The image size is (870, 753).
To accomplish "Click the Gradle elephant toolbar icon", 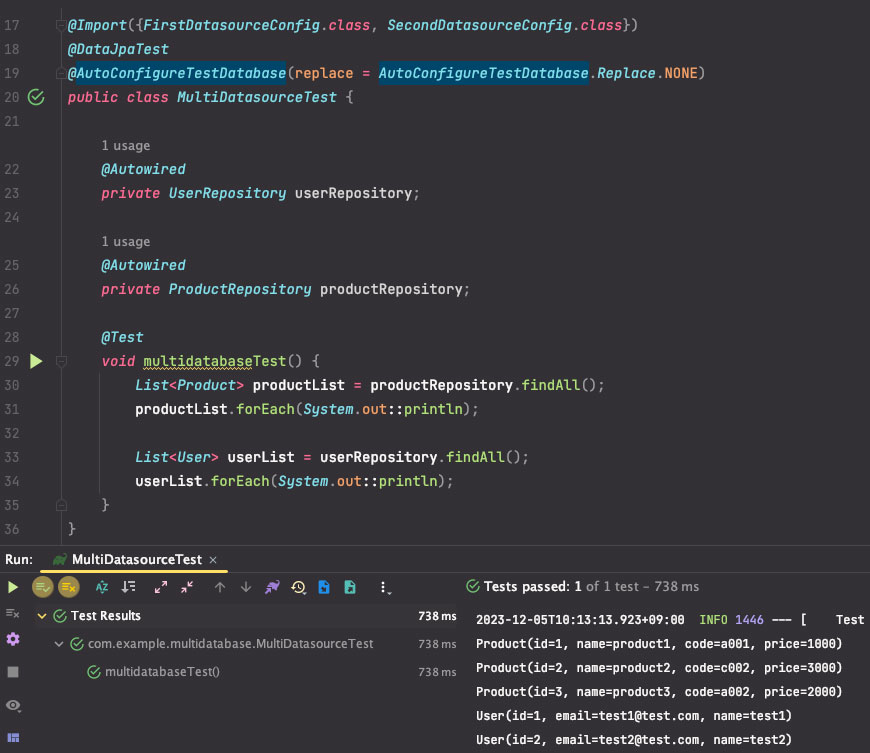I will (272, 587).
